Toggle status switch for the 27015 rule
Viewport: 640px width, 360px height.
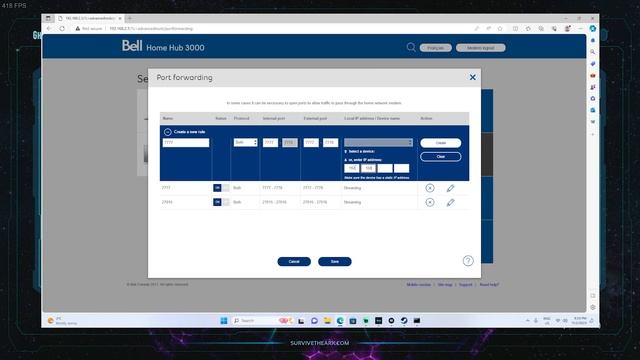tap(221, 202)
